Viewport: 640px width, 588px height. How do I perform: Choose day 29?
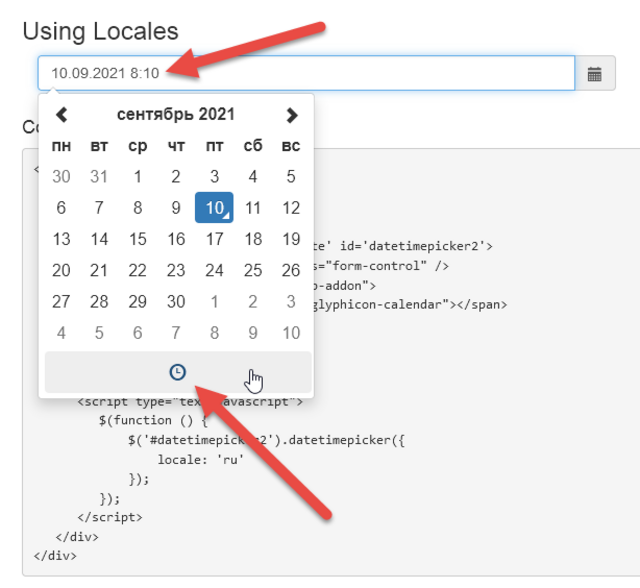coord(138,302)
